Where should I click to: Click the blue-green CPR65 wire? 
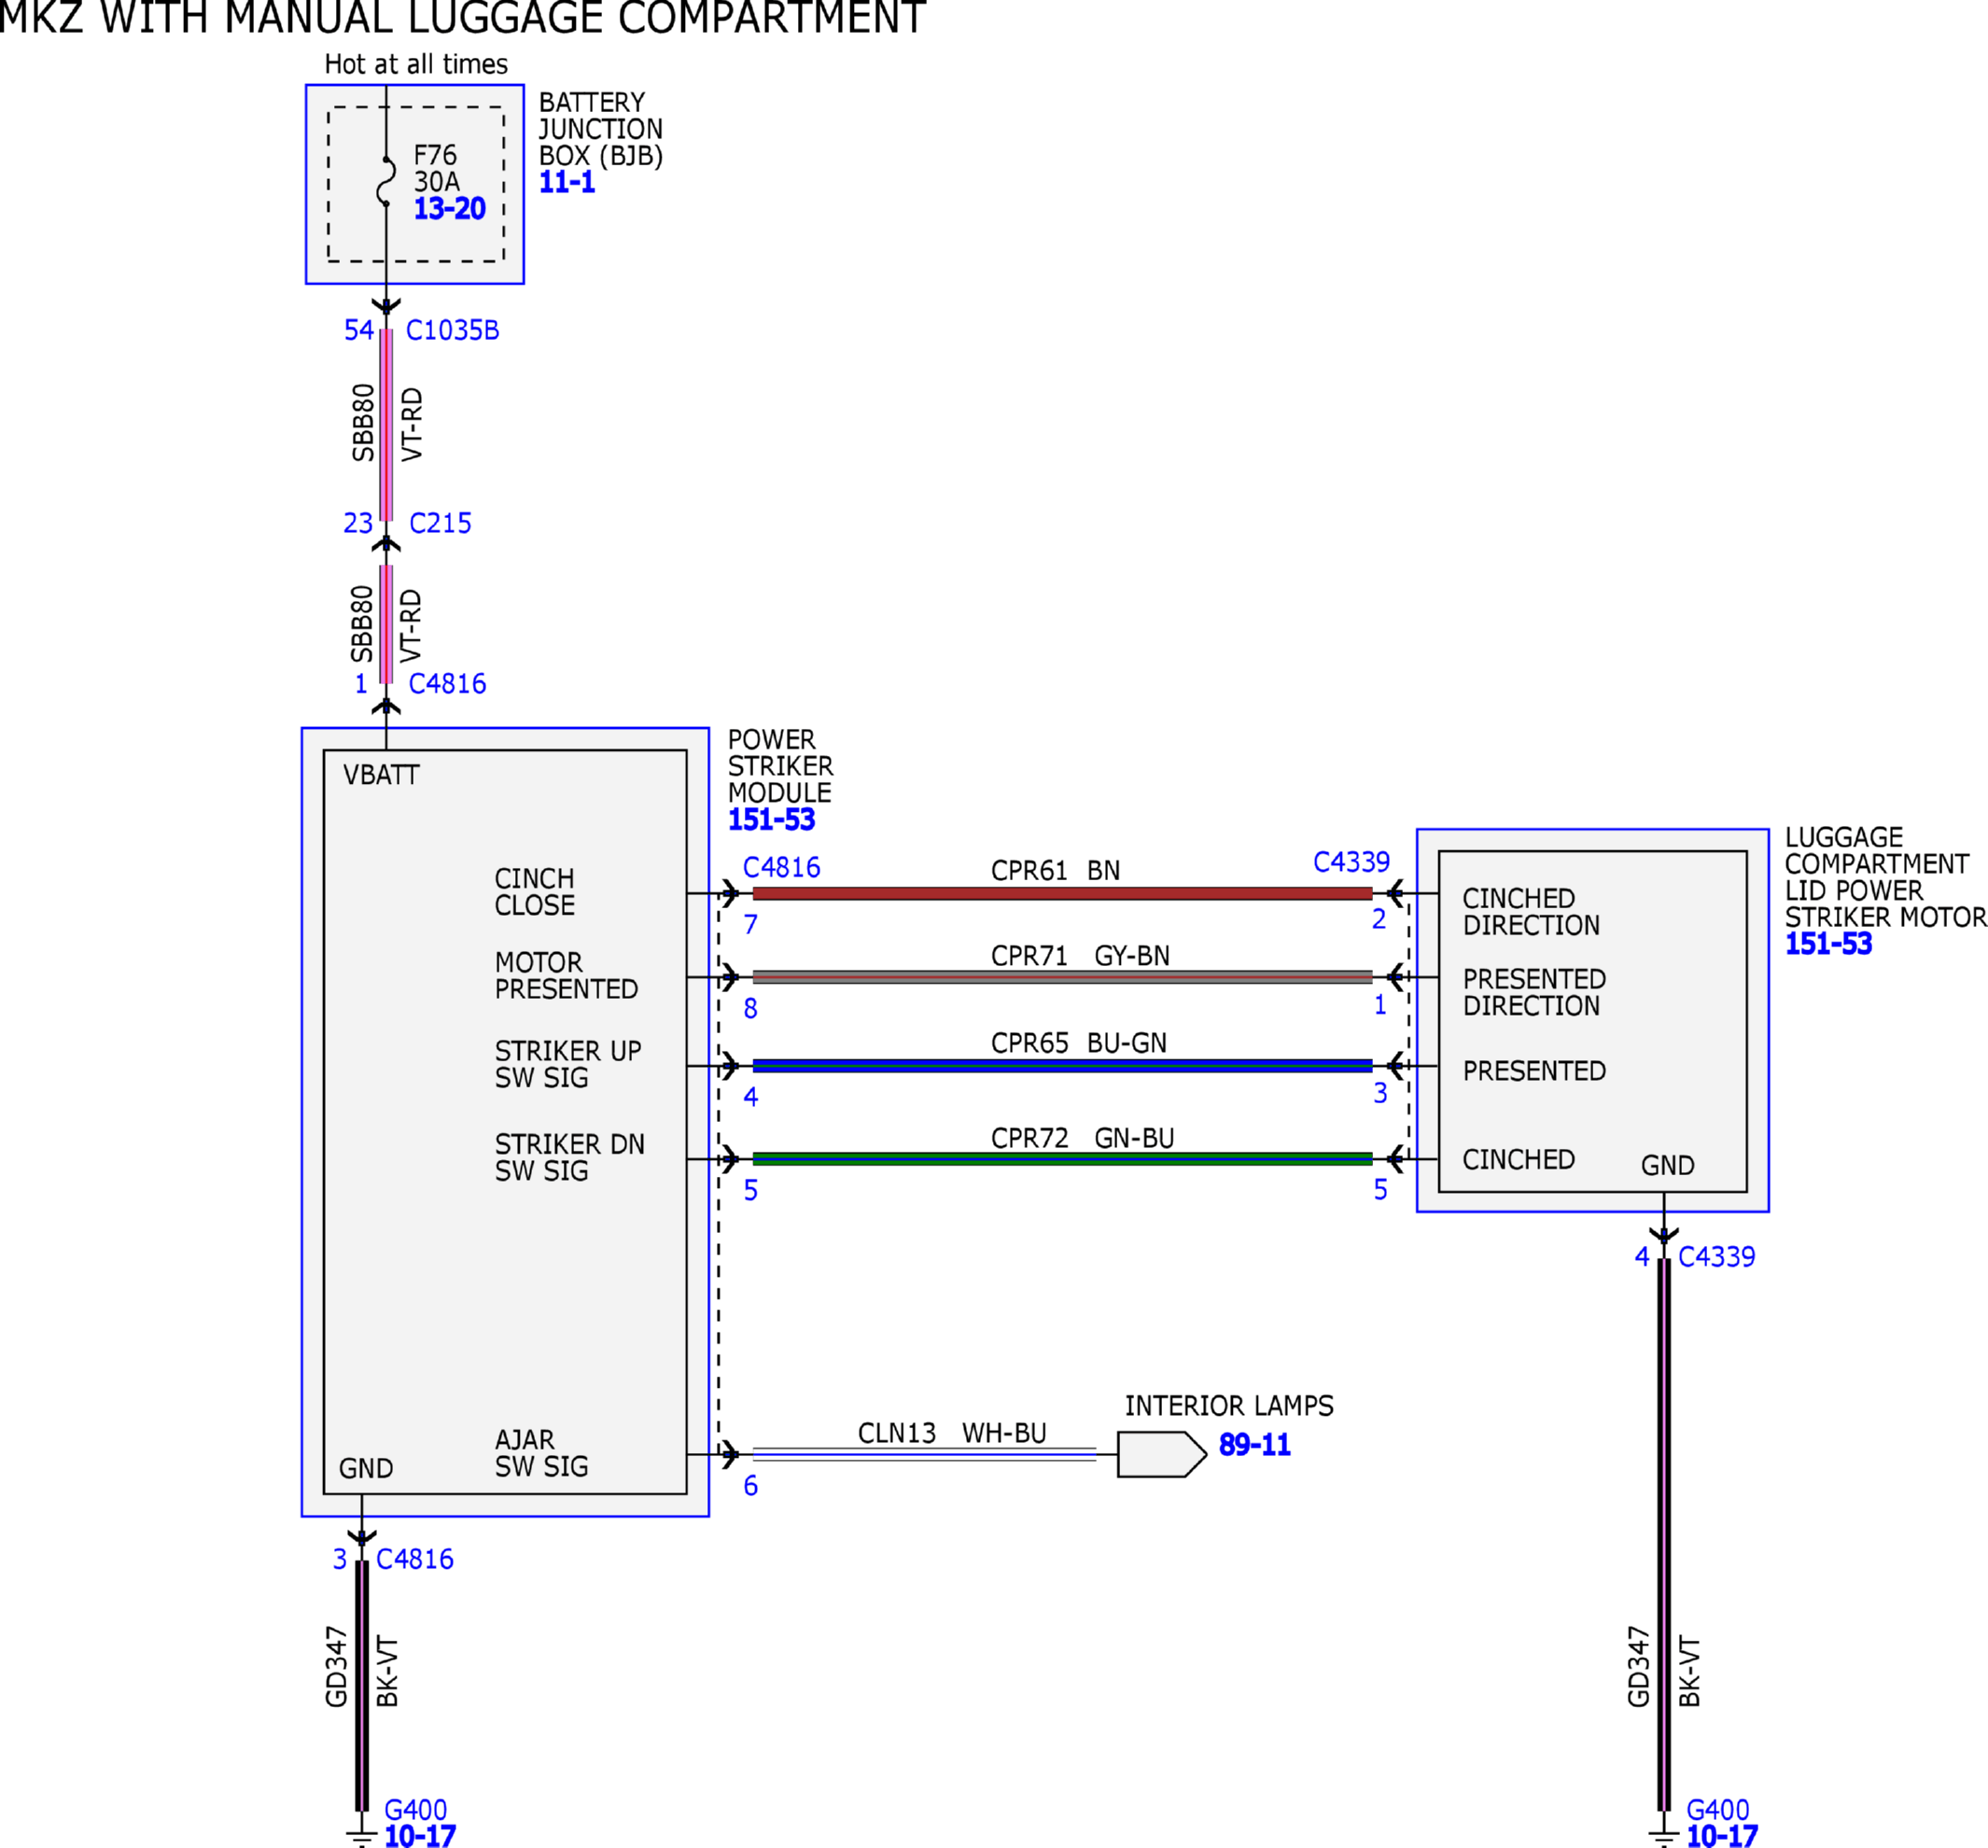1062,1066
